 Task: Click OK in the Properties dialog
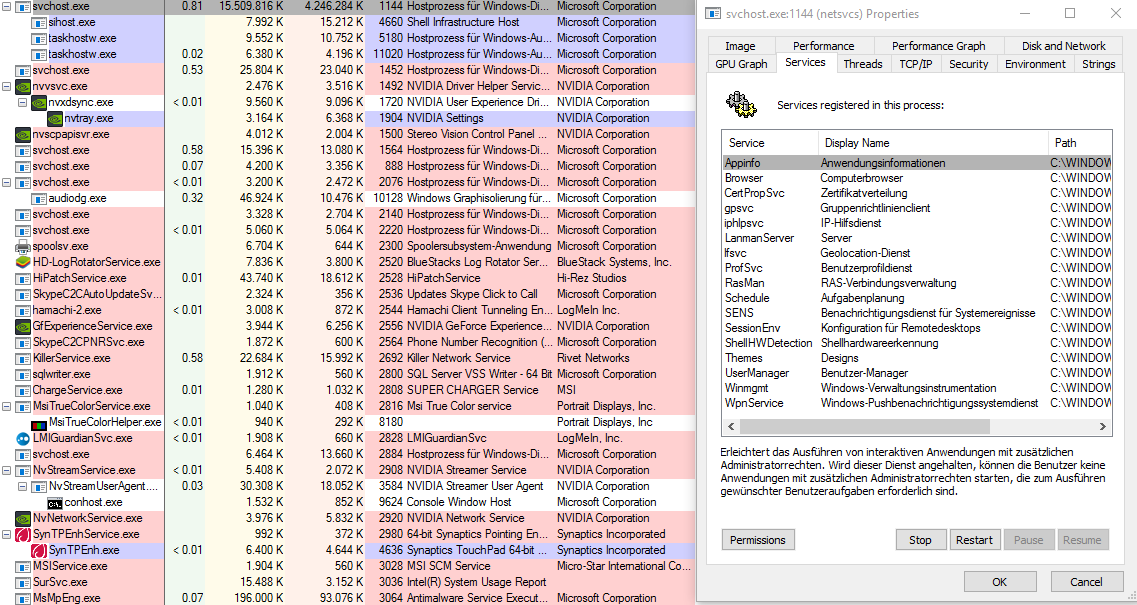[999, 582]
